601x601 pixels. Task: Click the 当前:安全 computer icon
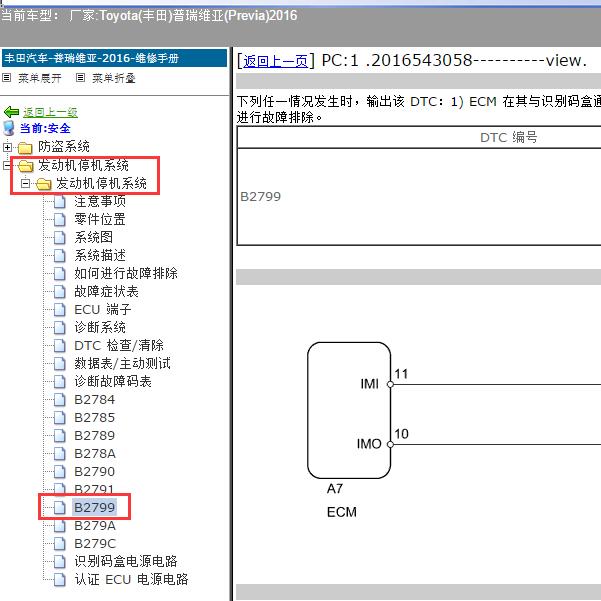(8, 128)
